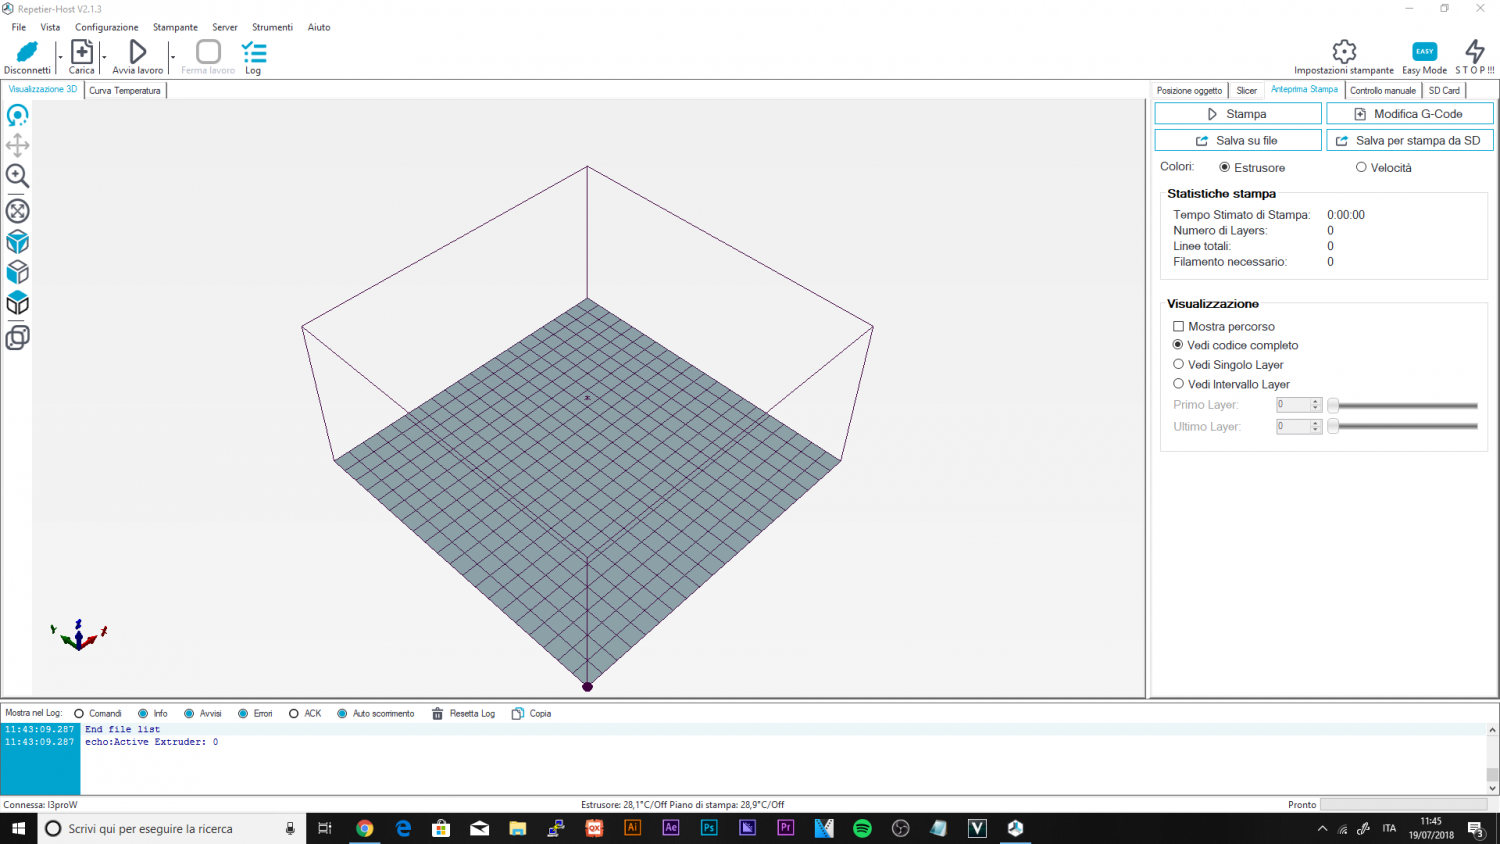Select the zoom magnifier tool
Image resolution: width=1500 pixels, height=844 pixels.
coord(17,176)
